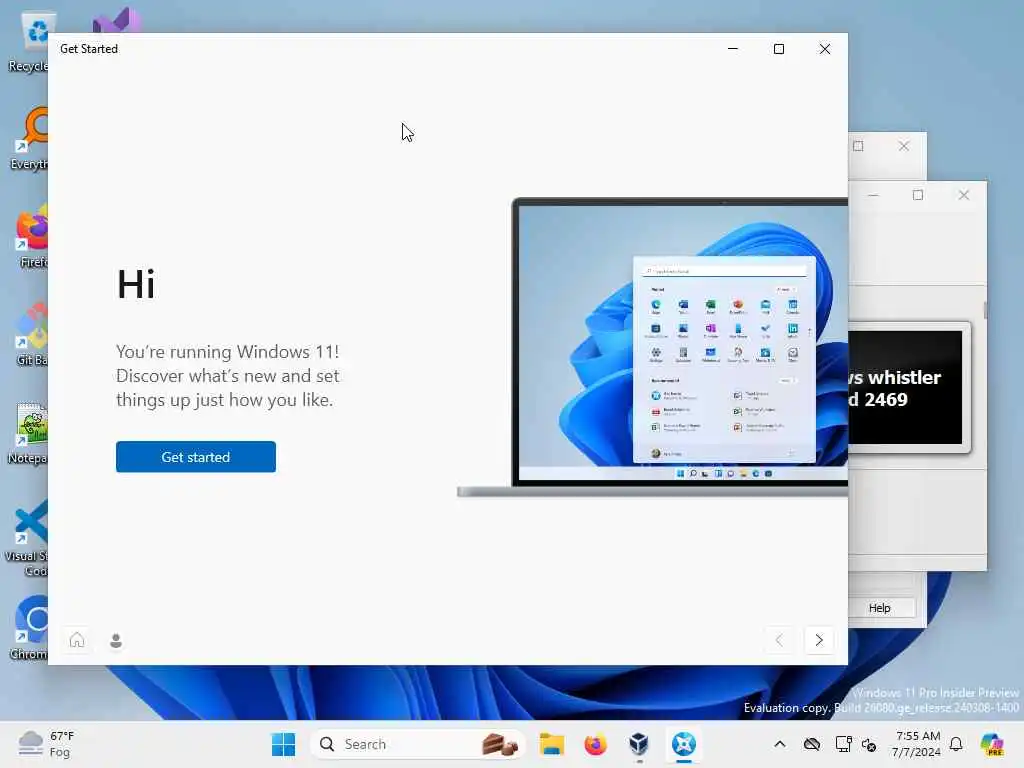1024x768 pixels.
Task: Open VirtualBox cube icon on taskbar
Action: 639,744
